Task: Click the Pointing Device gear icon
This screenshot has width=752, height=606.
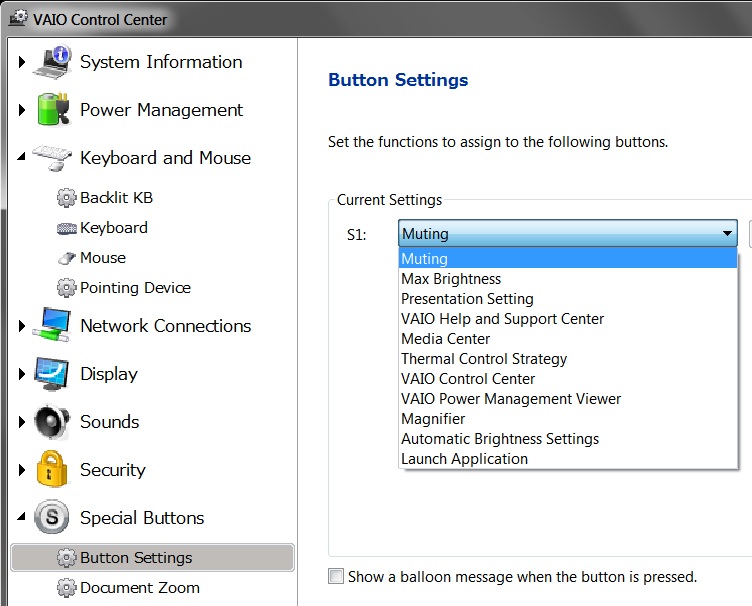Action: point(66,288)
